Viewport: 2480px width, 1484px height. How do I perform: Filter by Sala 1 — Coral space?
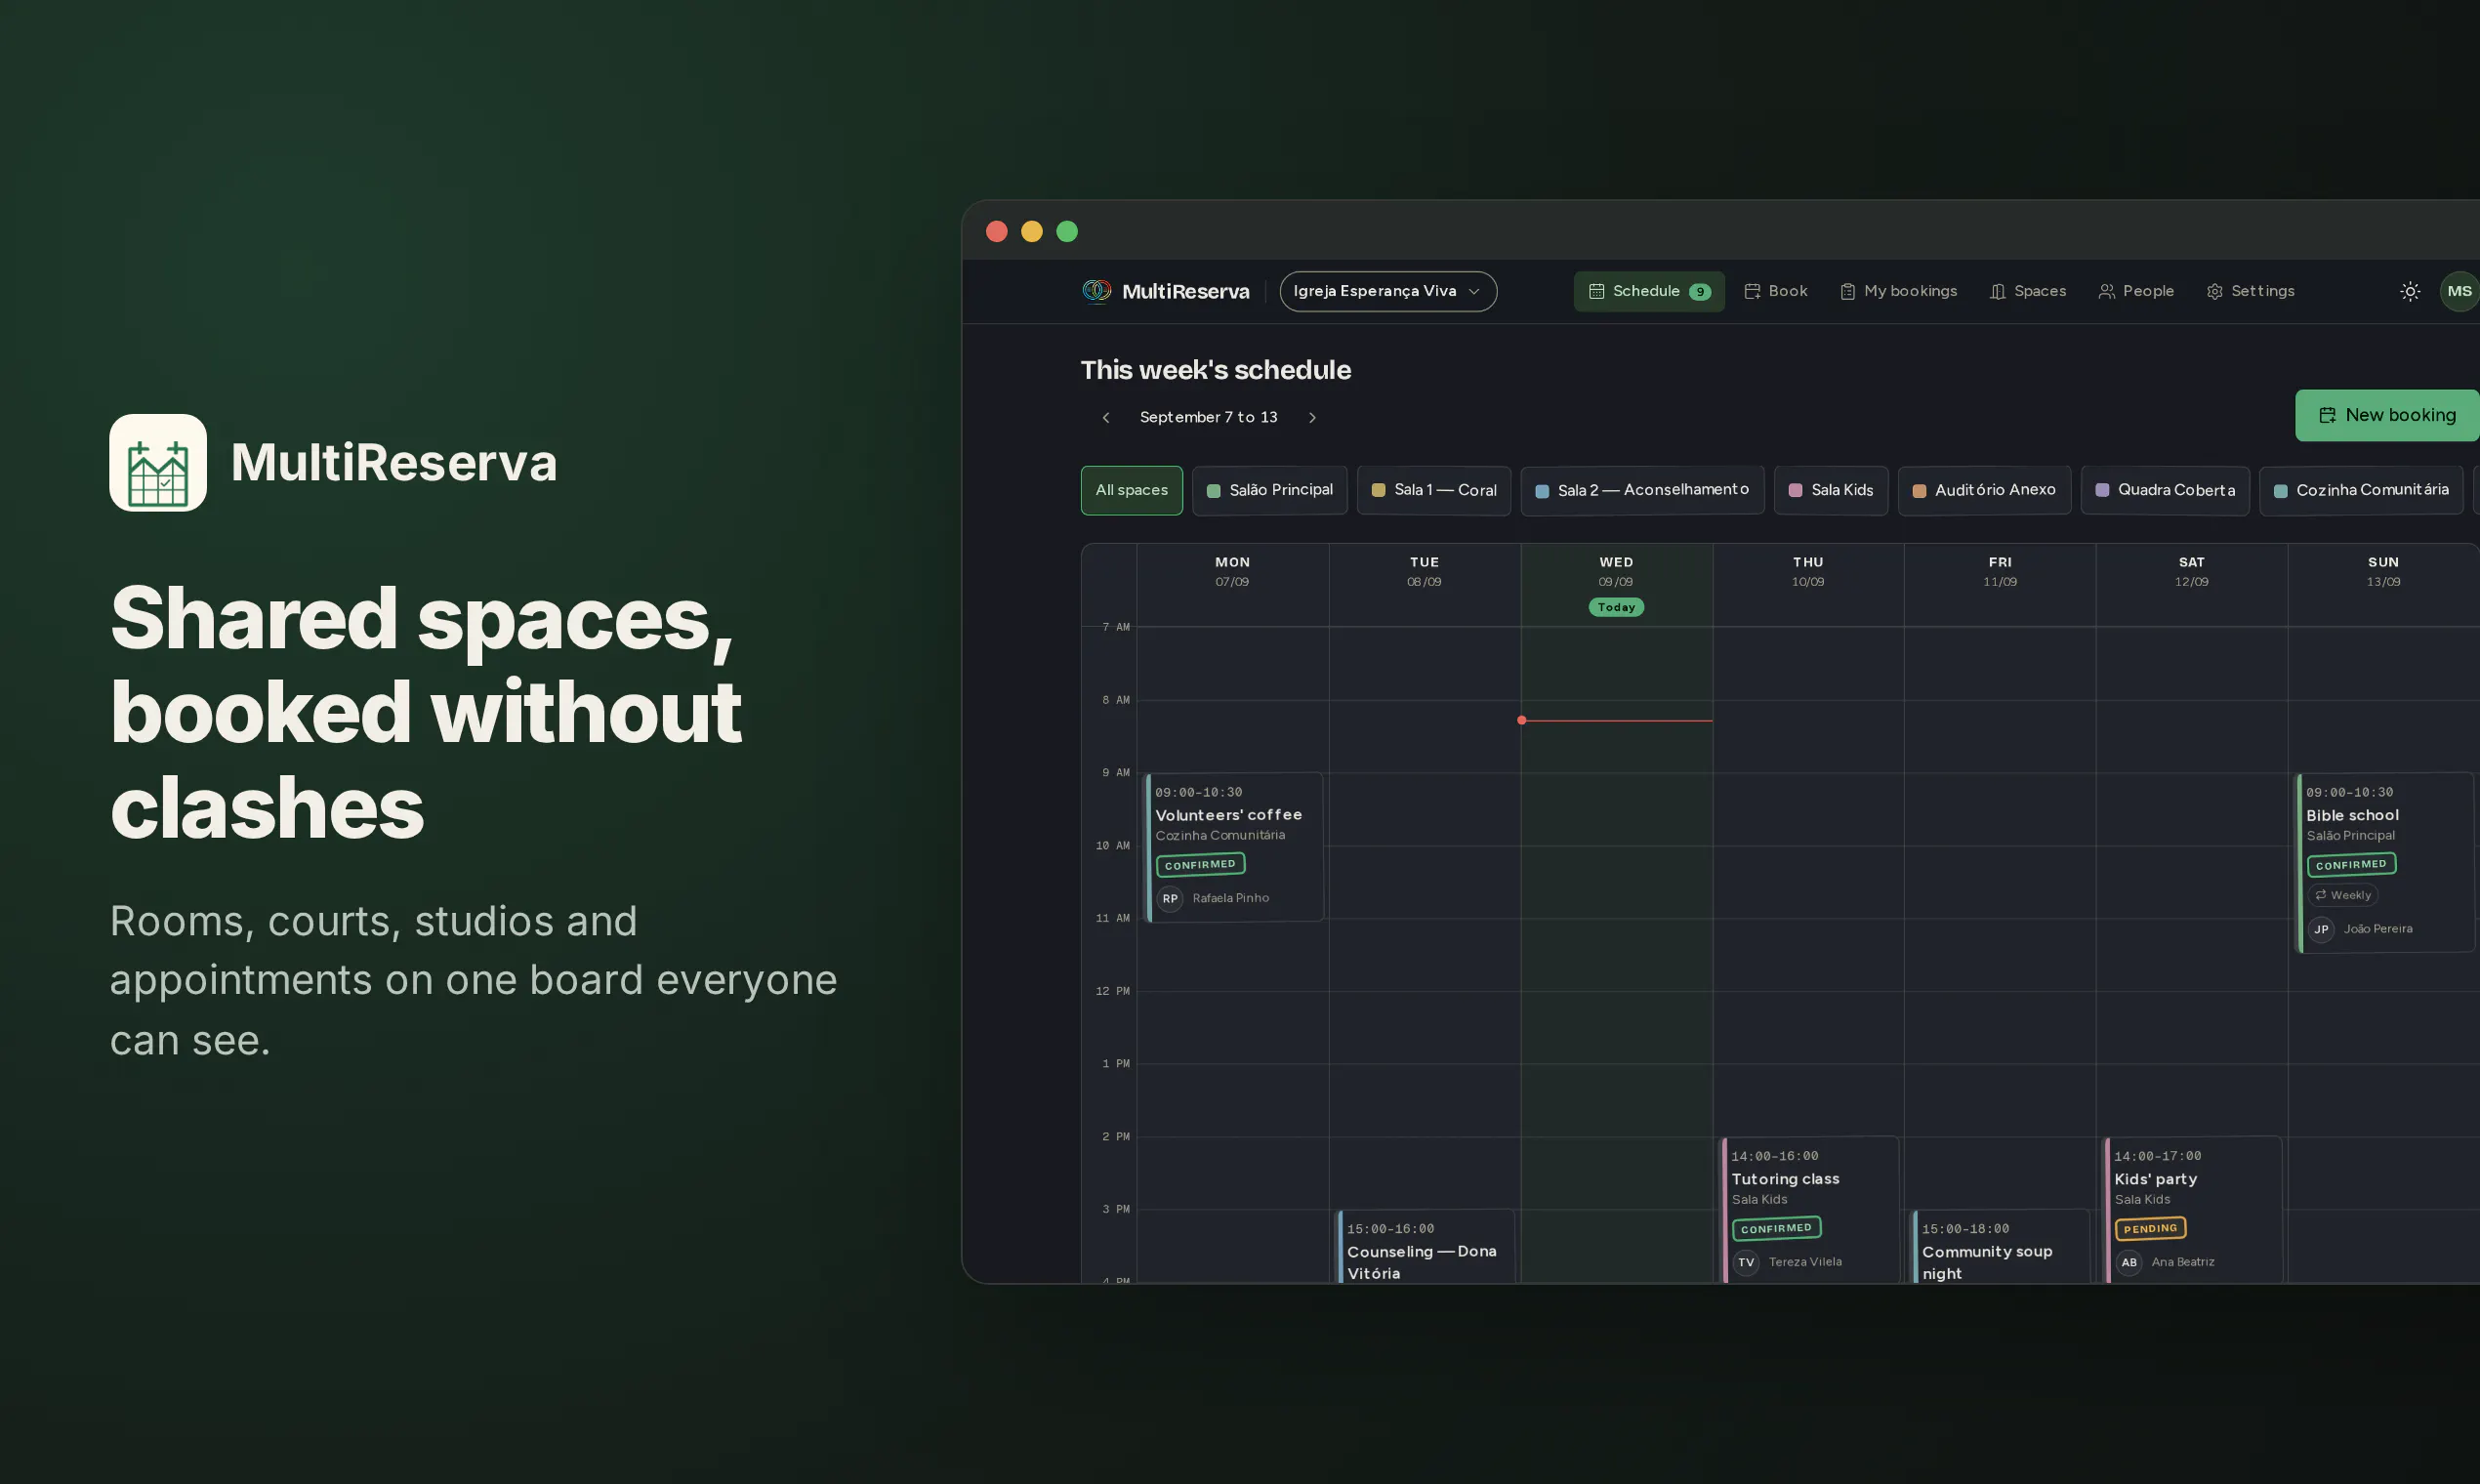point(1434,490)
